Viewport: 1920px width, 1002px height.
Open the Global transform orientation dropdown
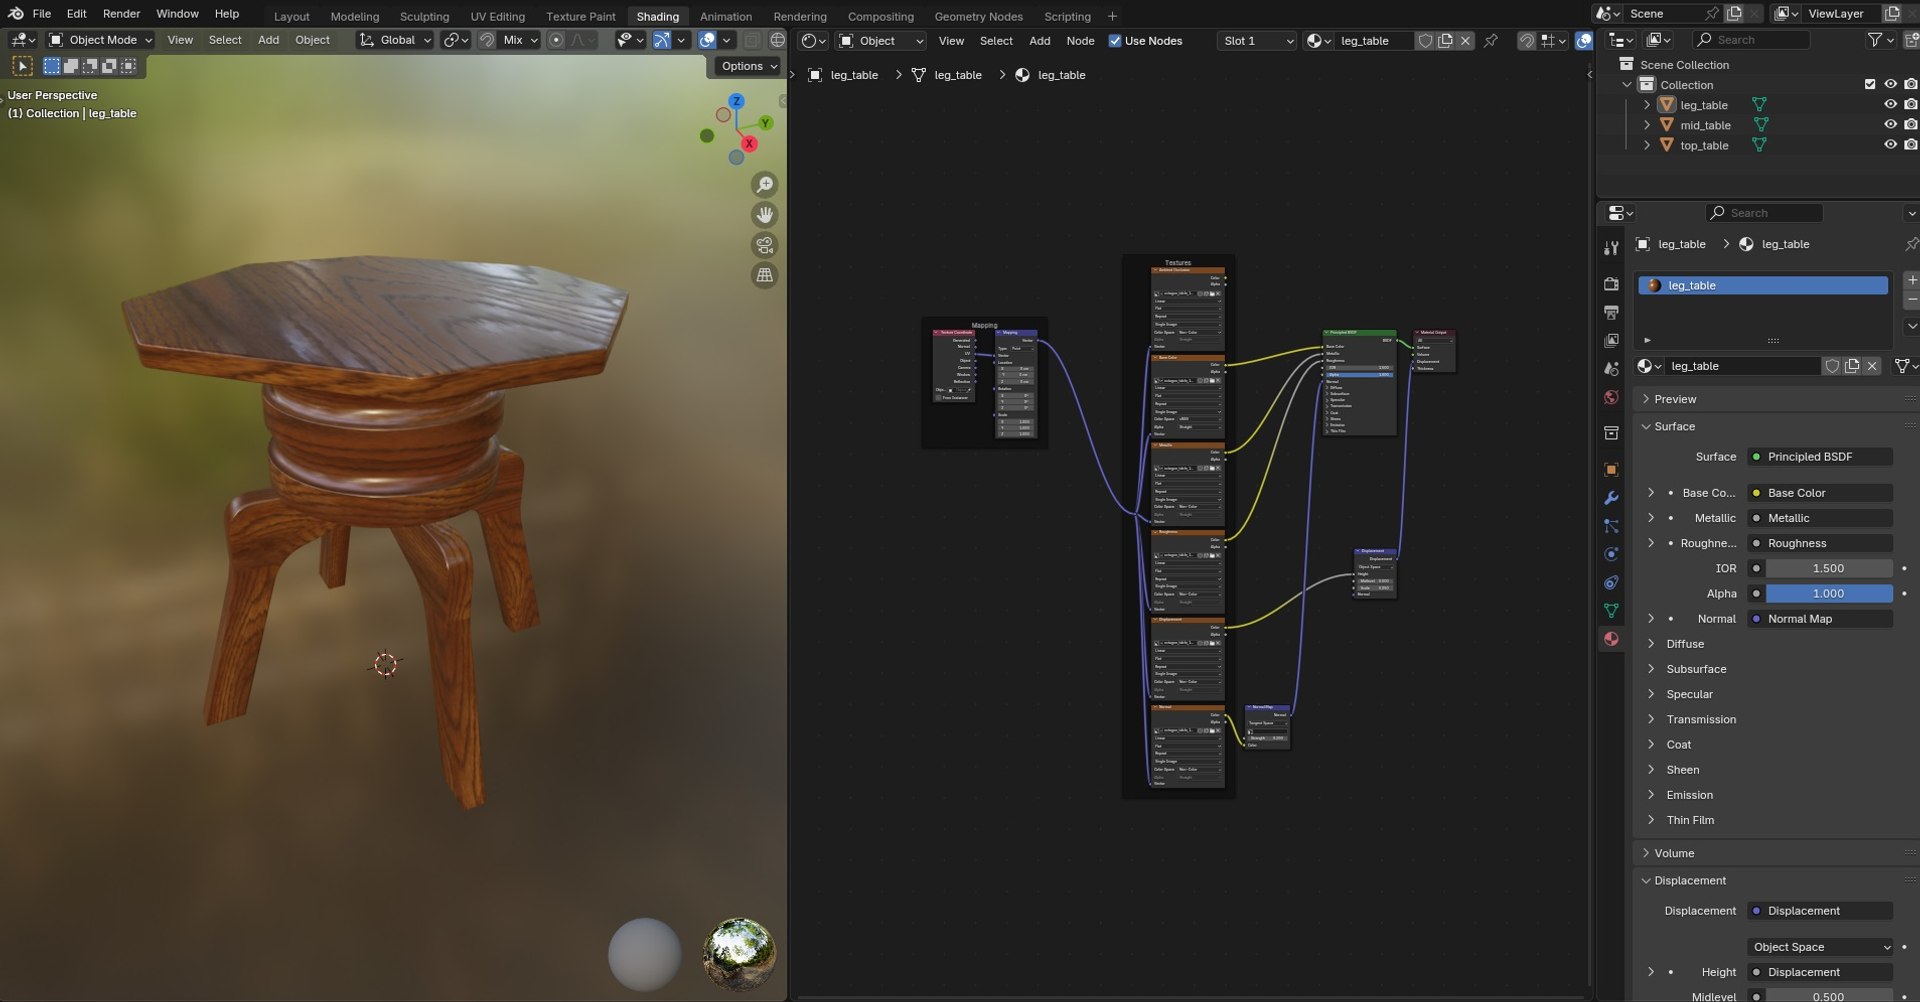coord(395,40)
